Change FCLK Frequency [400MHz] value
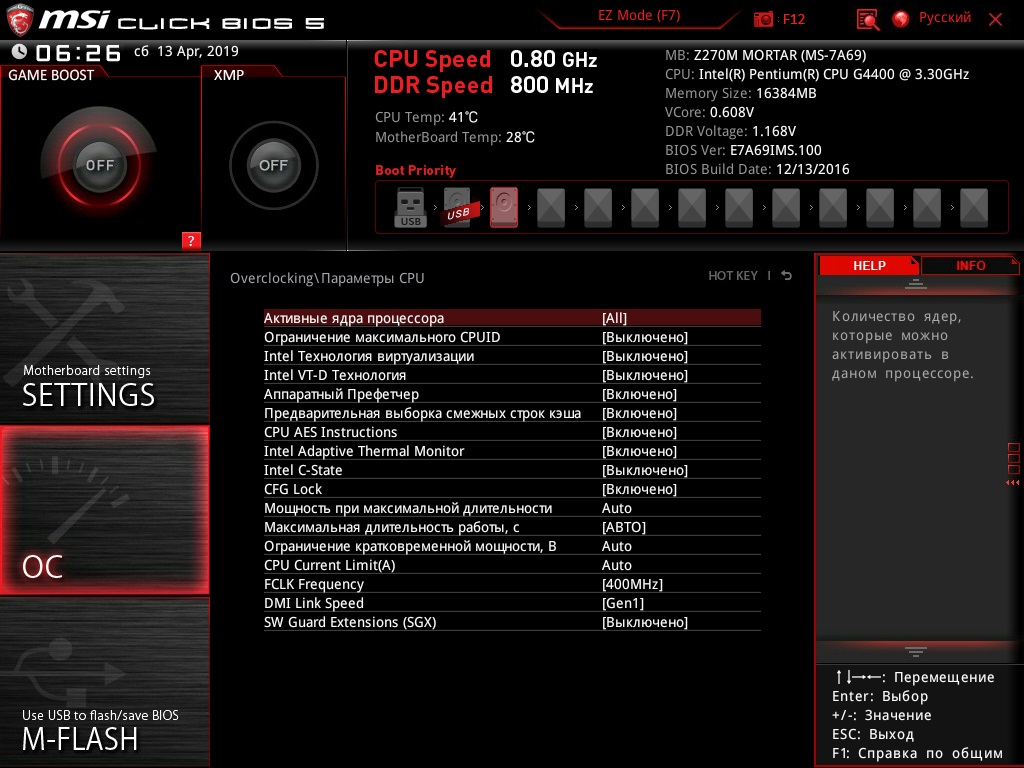The width and height of the screenshot is (1024, 768). point(512,583)
